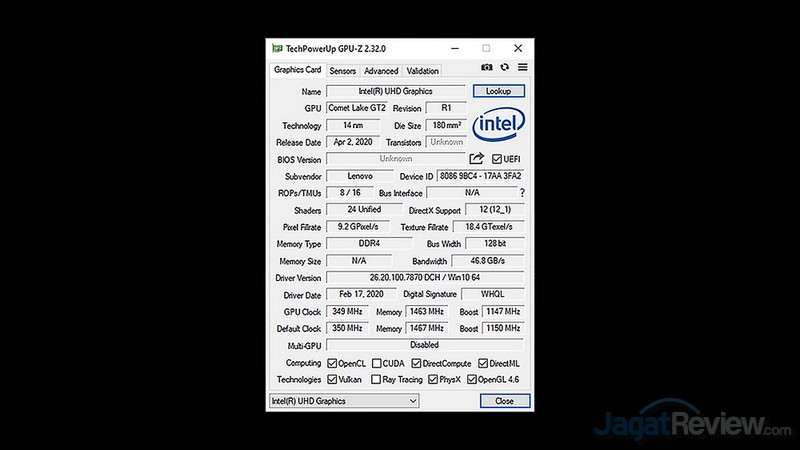
Task: Toggle the OpenCL checkbox
Action: click(333, 363)
